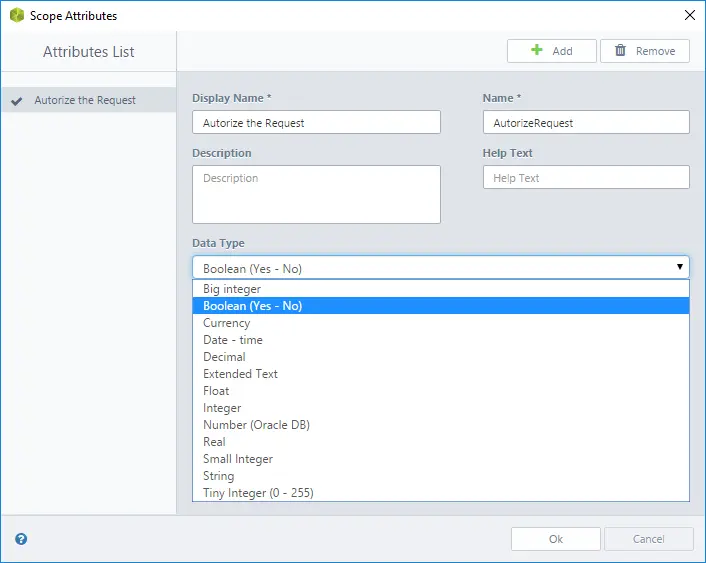Click the Scope Attributes app logo icon
The image size is (706, 563).
(x=17, y=15)
